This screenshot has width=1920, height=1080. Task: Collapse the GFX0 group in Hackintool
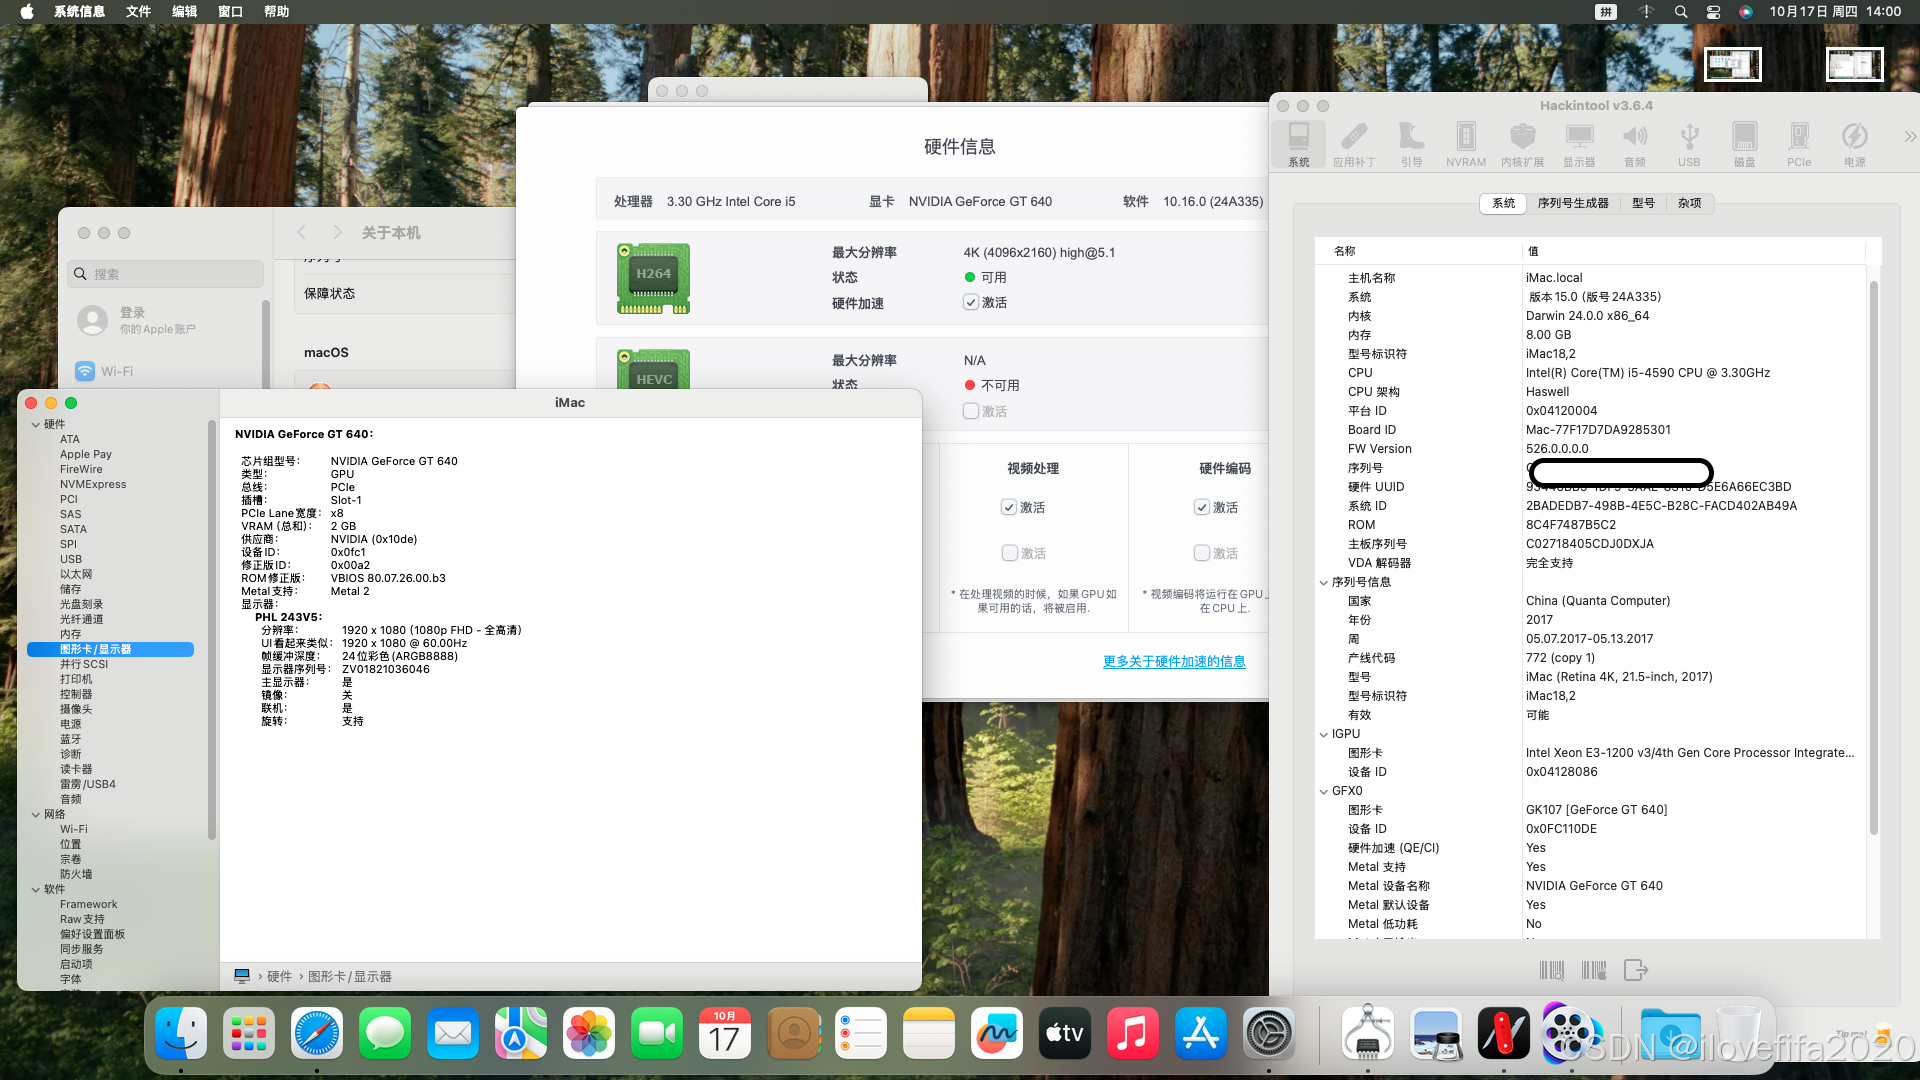click(x=1324, y=791)
